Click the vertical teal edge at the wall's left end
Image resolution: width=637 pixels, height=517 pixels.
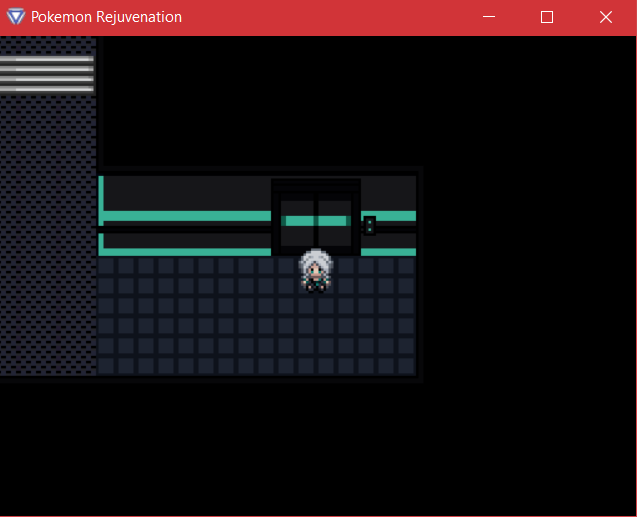[101, 198]
